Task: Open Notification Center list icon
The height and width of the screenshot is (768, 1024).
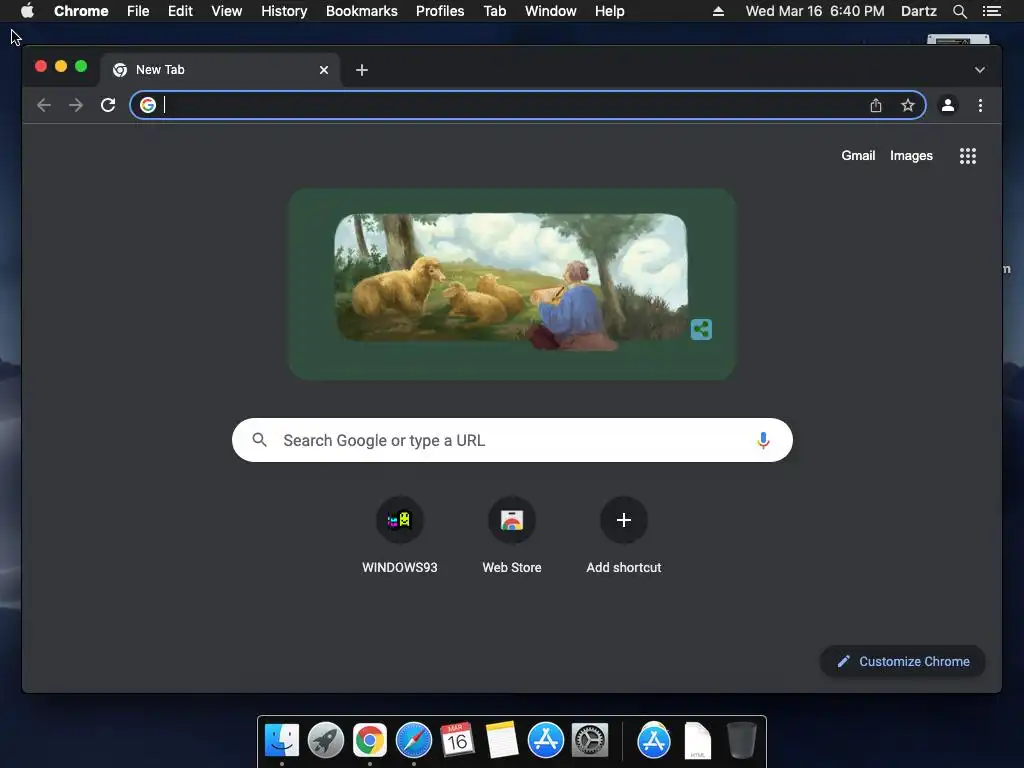Action: click(x=992, y=11)
